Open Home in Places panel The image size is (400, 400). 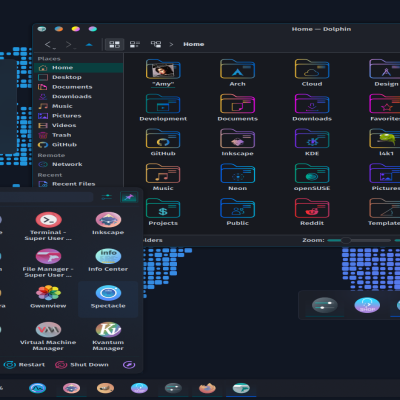(x=79, y=68)
